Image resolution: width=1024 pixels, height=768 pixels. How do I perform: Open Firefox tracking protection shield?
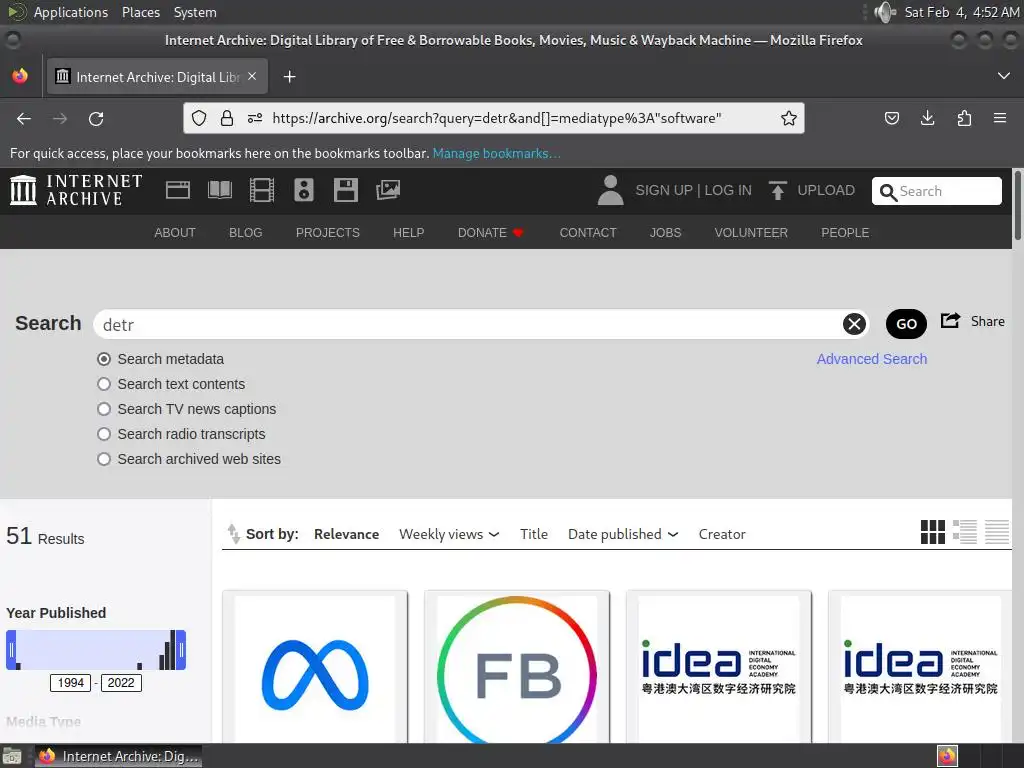point(199,118)
